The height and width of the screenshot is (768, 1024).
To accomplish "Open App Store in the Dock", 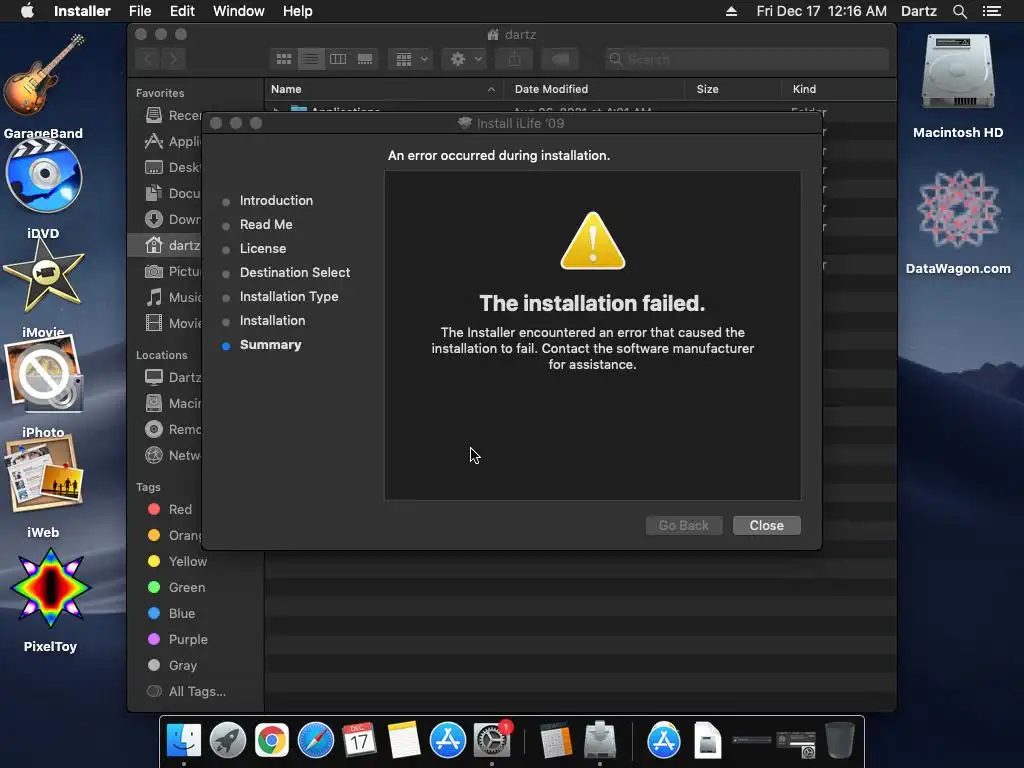I will [x=448, y=741].
